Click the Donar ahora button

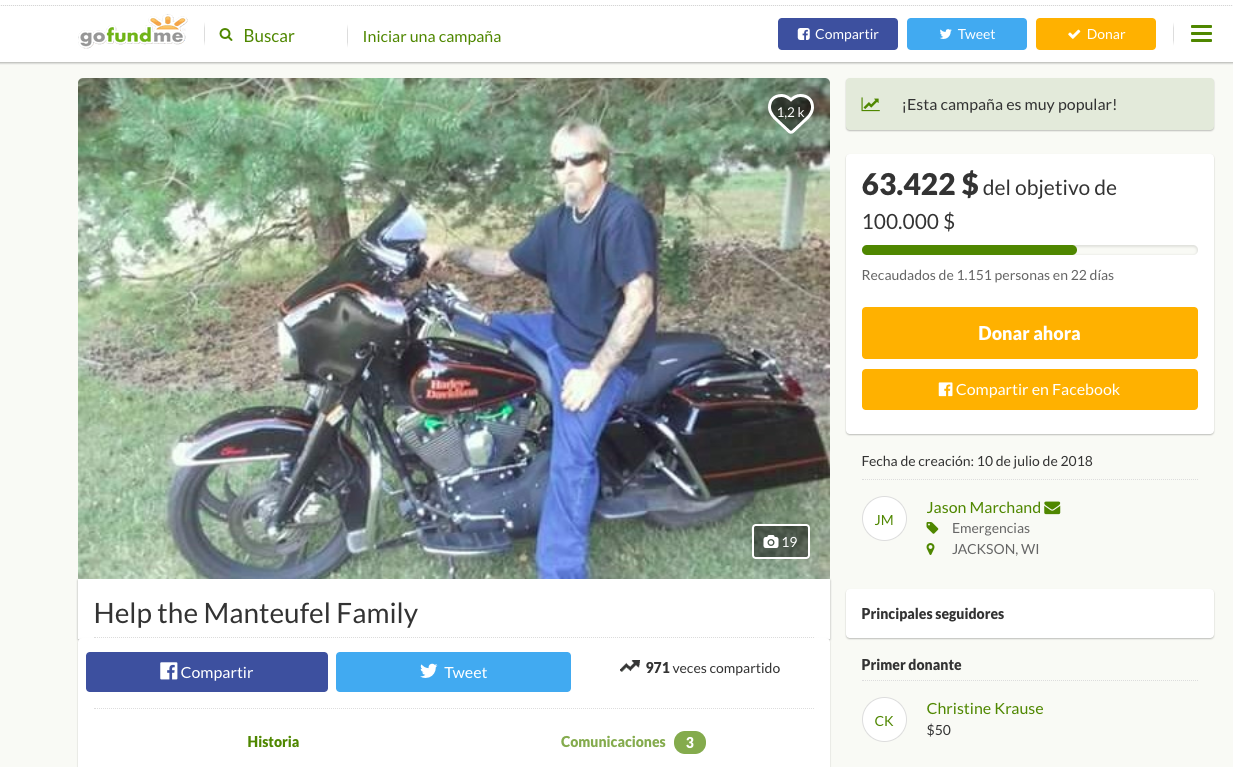(1029, 333)
